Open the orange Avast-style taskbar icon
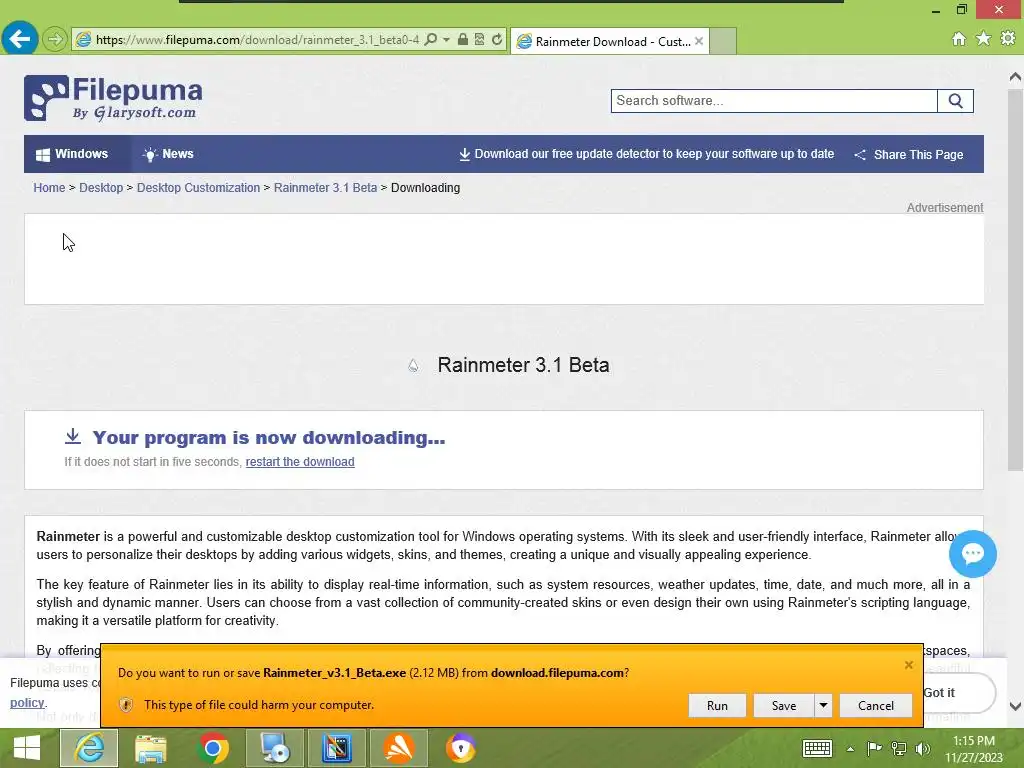The image size is (1024, 768). [x=398, y=748]
